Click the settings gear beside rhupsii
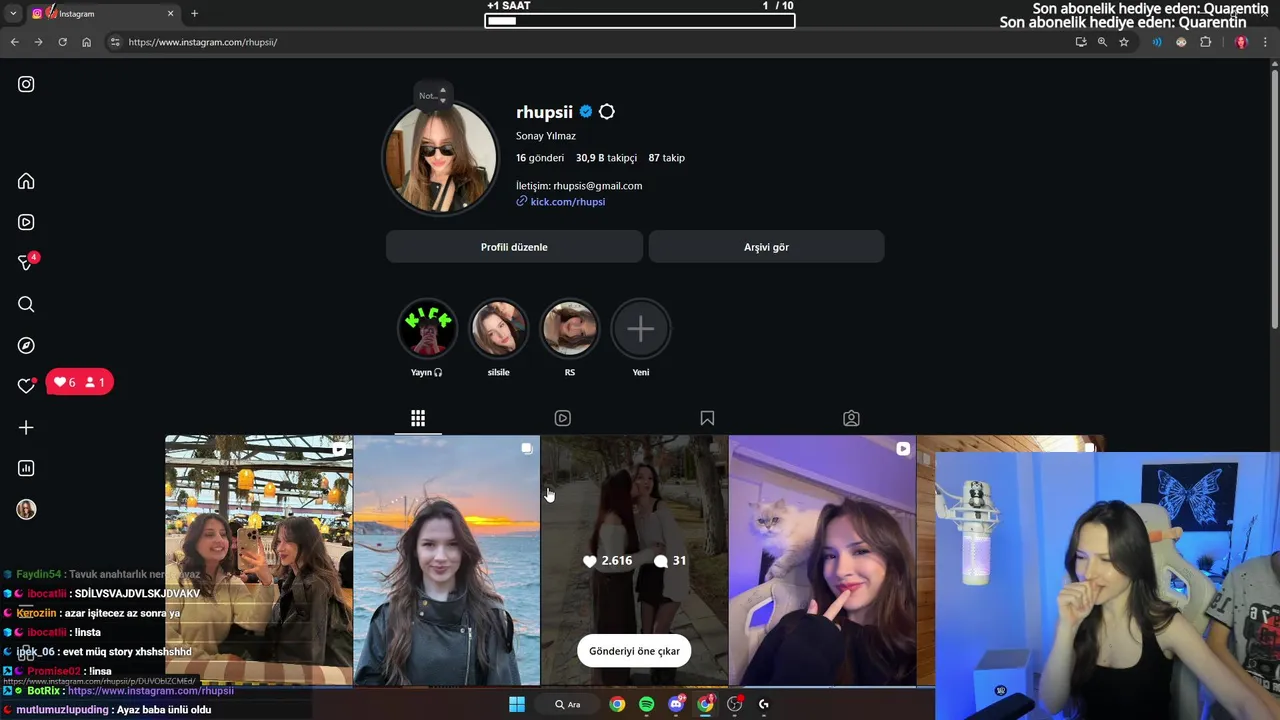 (x=606, y=112)
